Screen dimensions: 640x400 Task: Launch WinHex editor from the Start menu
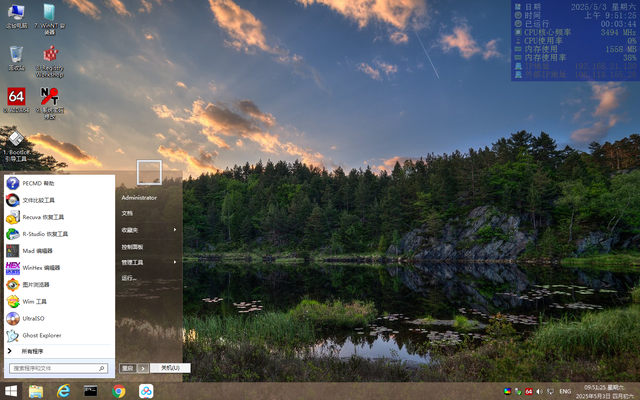pos(59,268)
